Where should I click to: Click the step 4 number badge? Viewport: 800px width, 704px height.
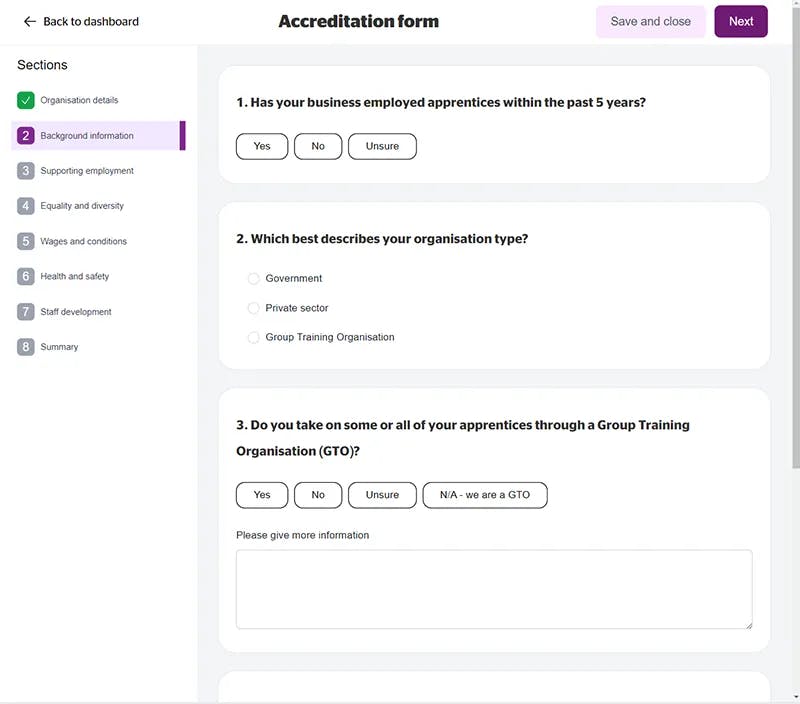pyautogui.click(x=26, y=206)
